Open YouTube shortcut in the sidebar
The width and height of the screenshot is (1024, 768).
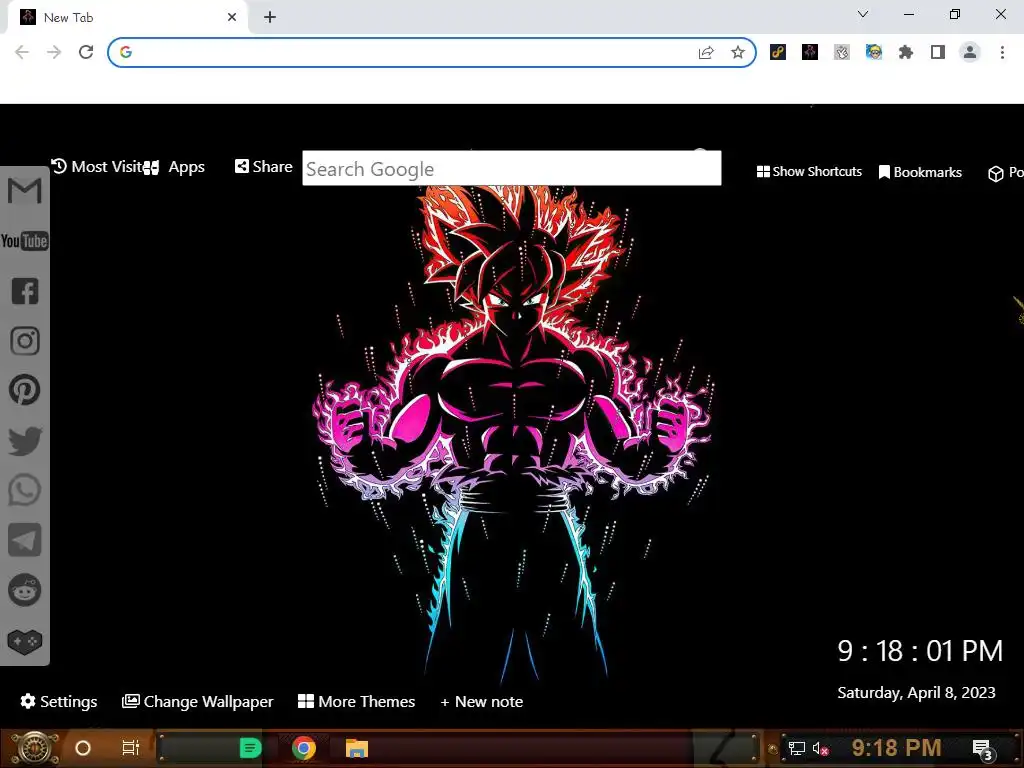coord(25,241)
